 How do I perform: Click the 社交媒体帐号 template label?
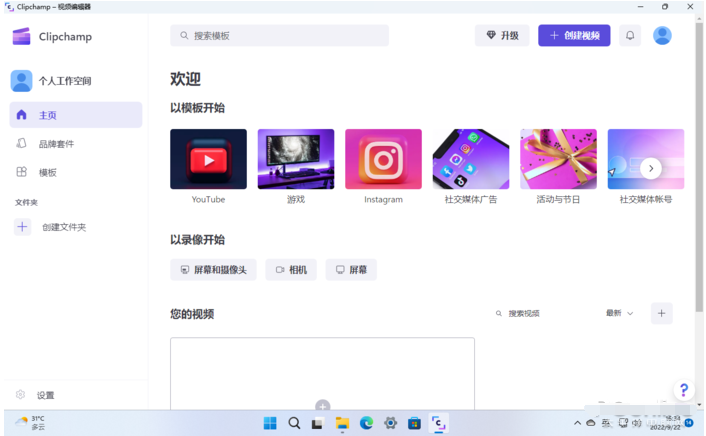(646, 200)
